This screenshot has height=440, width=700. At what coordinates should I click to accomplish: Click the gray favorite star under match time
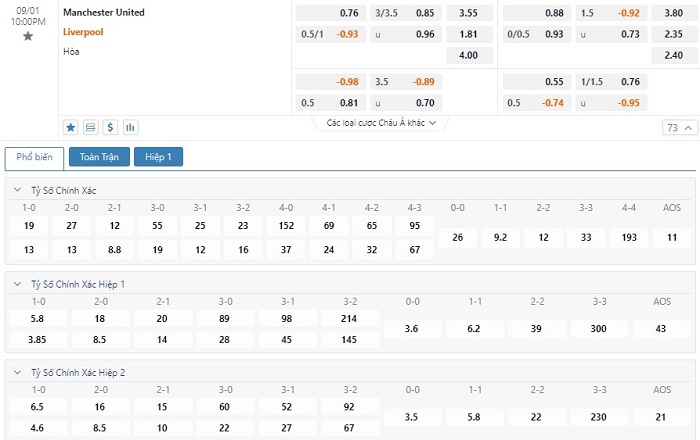28,36
